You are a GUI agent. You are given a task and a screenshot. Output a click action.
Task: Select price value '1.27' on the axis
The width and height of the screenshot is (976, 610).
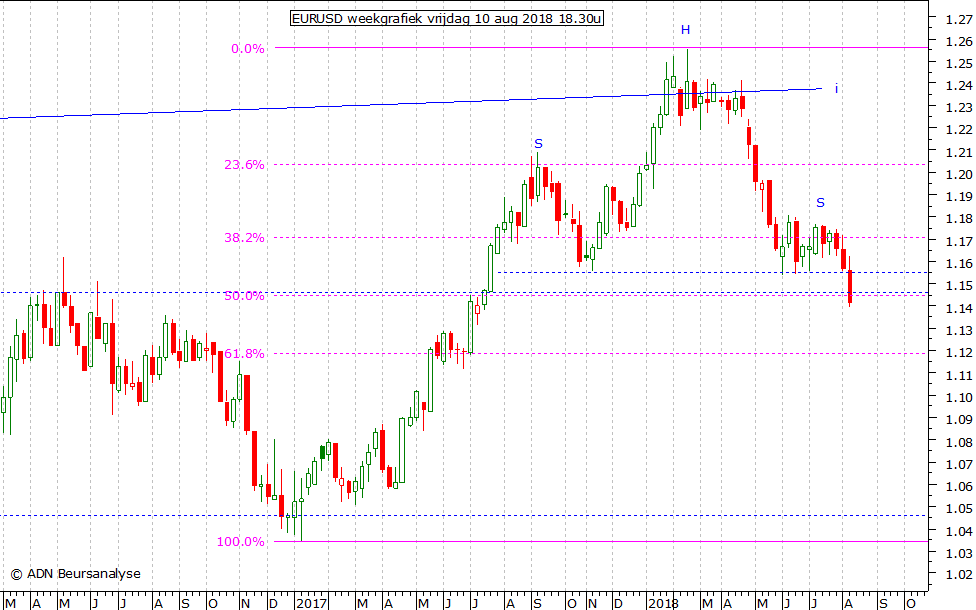[959, 20]
